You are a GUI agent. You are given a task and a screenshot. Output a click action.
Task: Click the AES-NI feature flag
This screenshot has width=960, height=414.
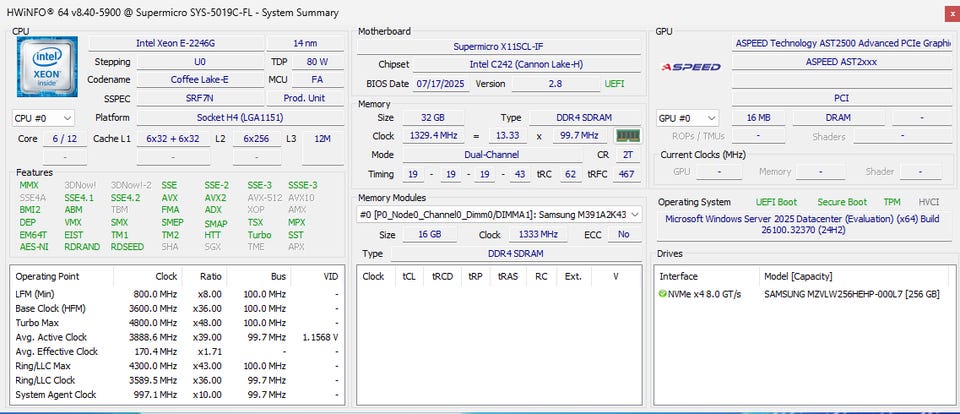(x=33, y=247)
